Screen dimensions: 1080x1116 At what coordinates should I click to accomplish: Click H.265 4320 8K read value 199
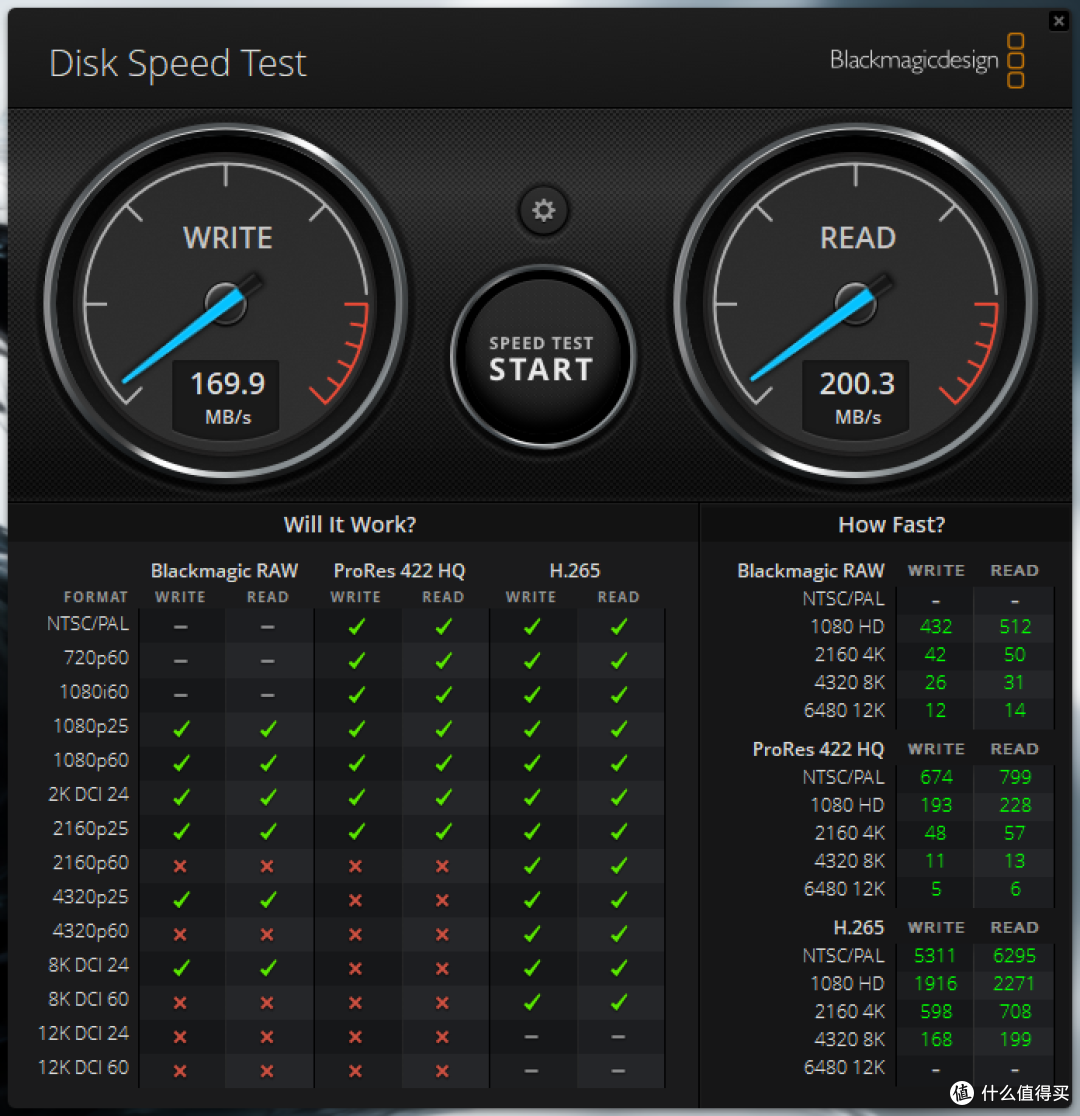click(1015, 1039)
